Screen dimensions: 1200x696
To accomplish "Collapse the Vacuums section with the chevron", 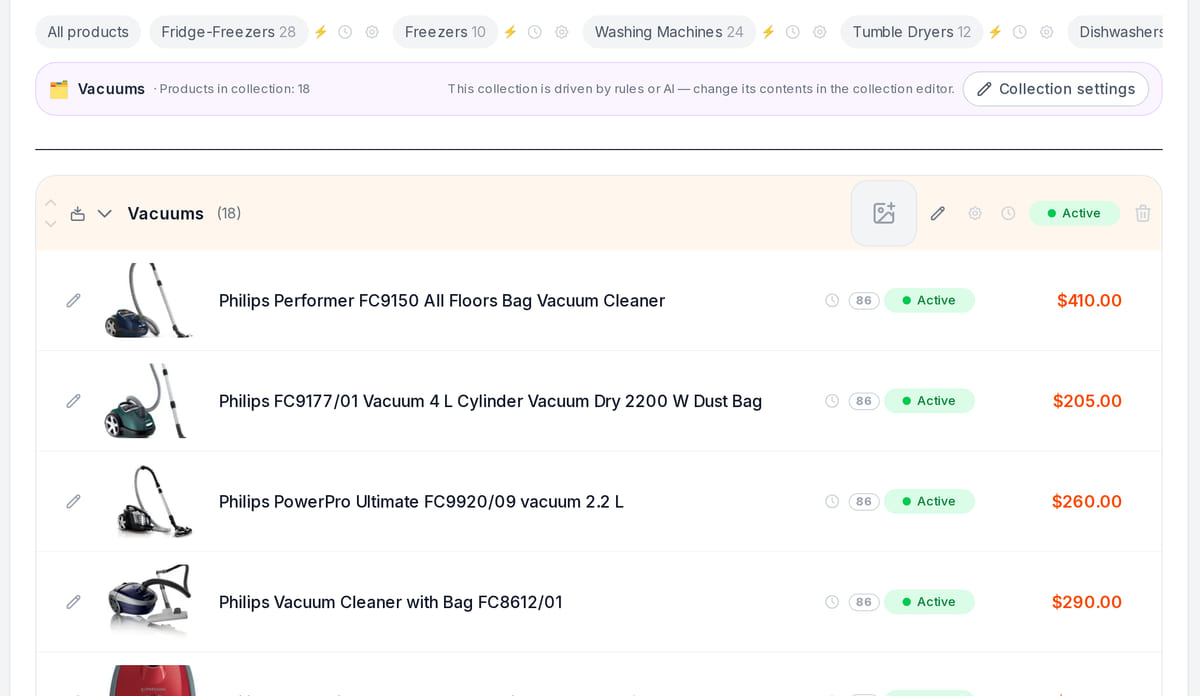I will click(x=105, y=213).
